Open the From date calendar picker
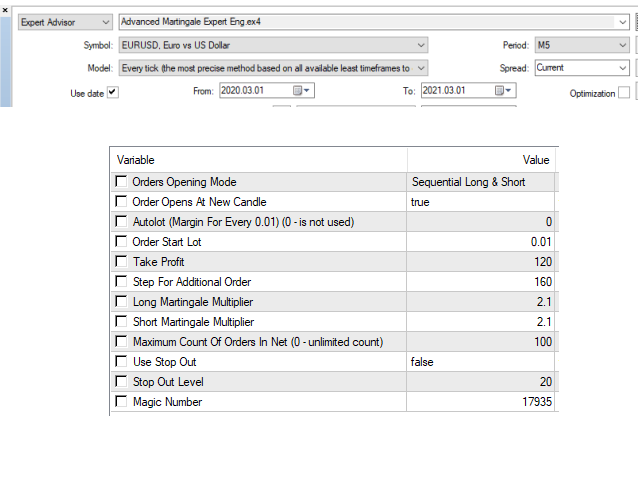Image resolution: width=640 pixels, height=480 pixels. tap(302, 91)
